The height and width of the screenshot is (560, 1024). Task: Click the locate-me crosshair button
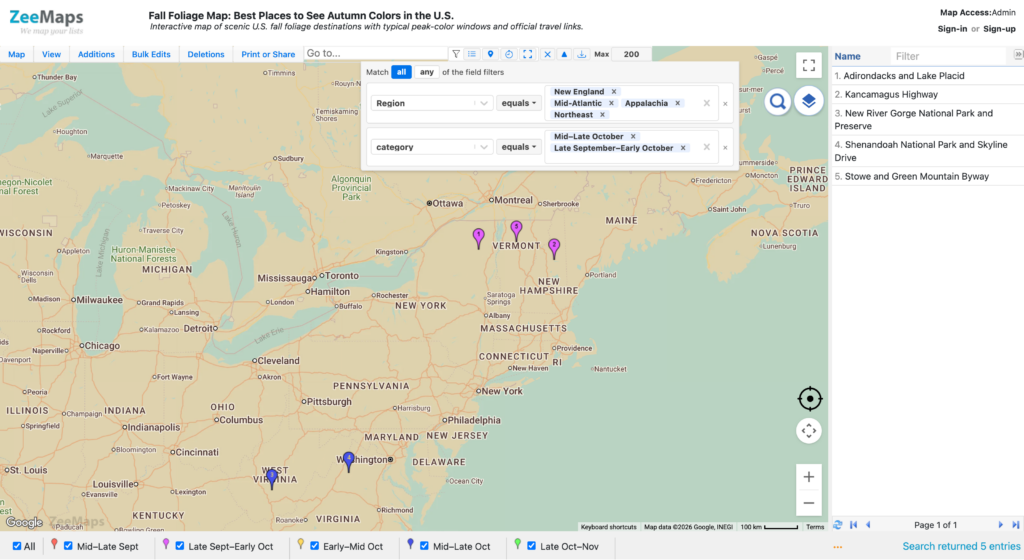click(809, 398)
